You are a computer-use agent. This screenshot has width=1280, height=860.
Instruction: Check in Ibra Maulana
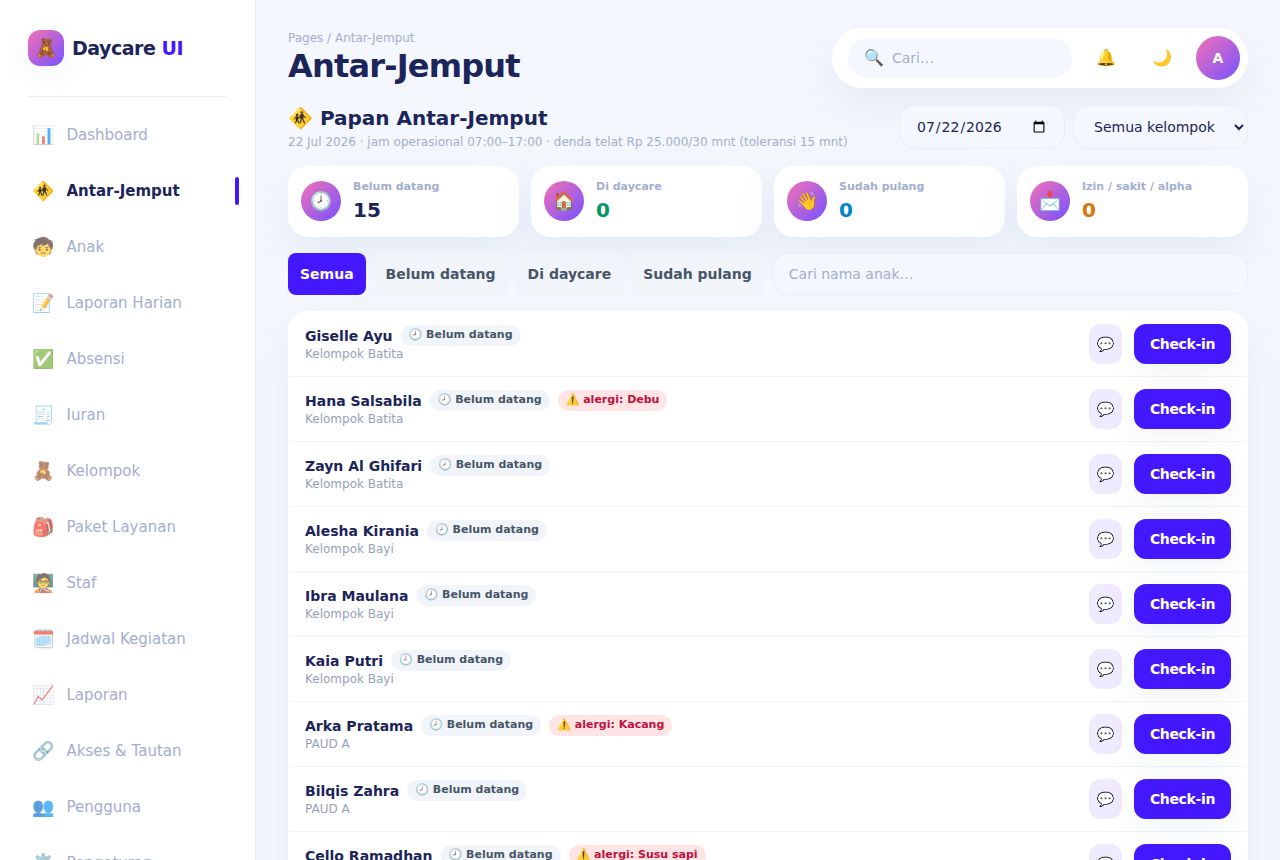[x=1182, y=604]
